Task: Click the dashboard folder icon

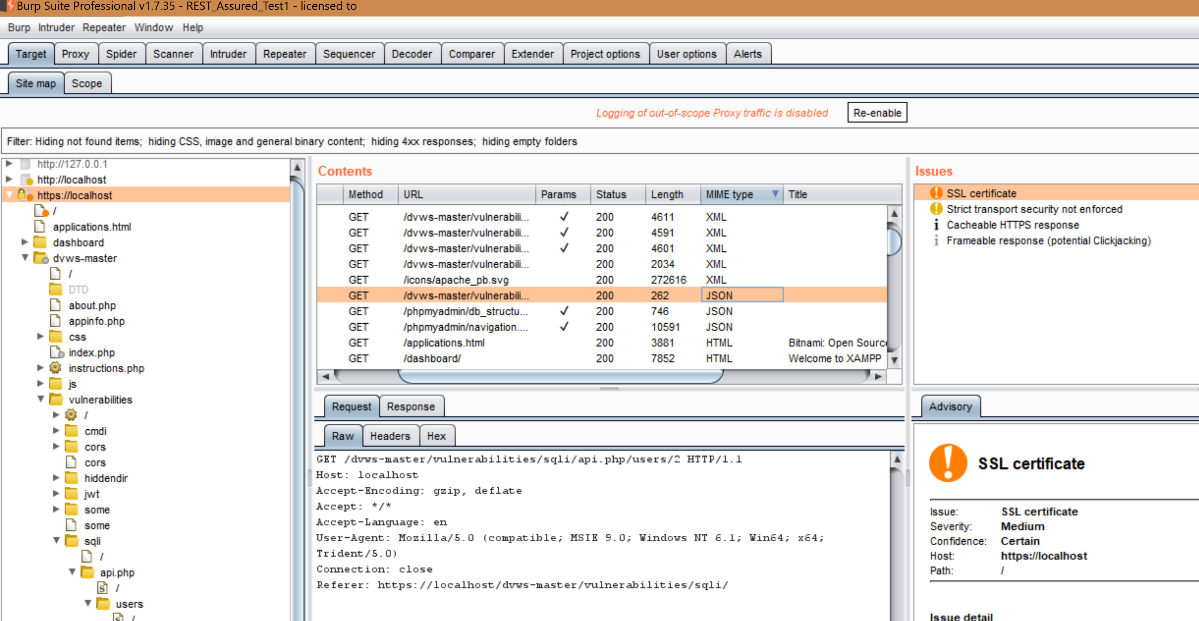Action: click(x=40, y=242)
